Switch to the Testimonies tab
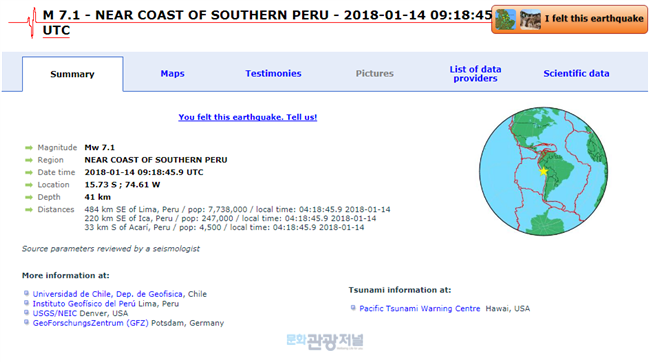 (x=273, y=73)
